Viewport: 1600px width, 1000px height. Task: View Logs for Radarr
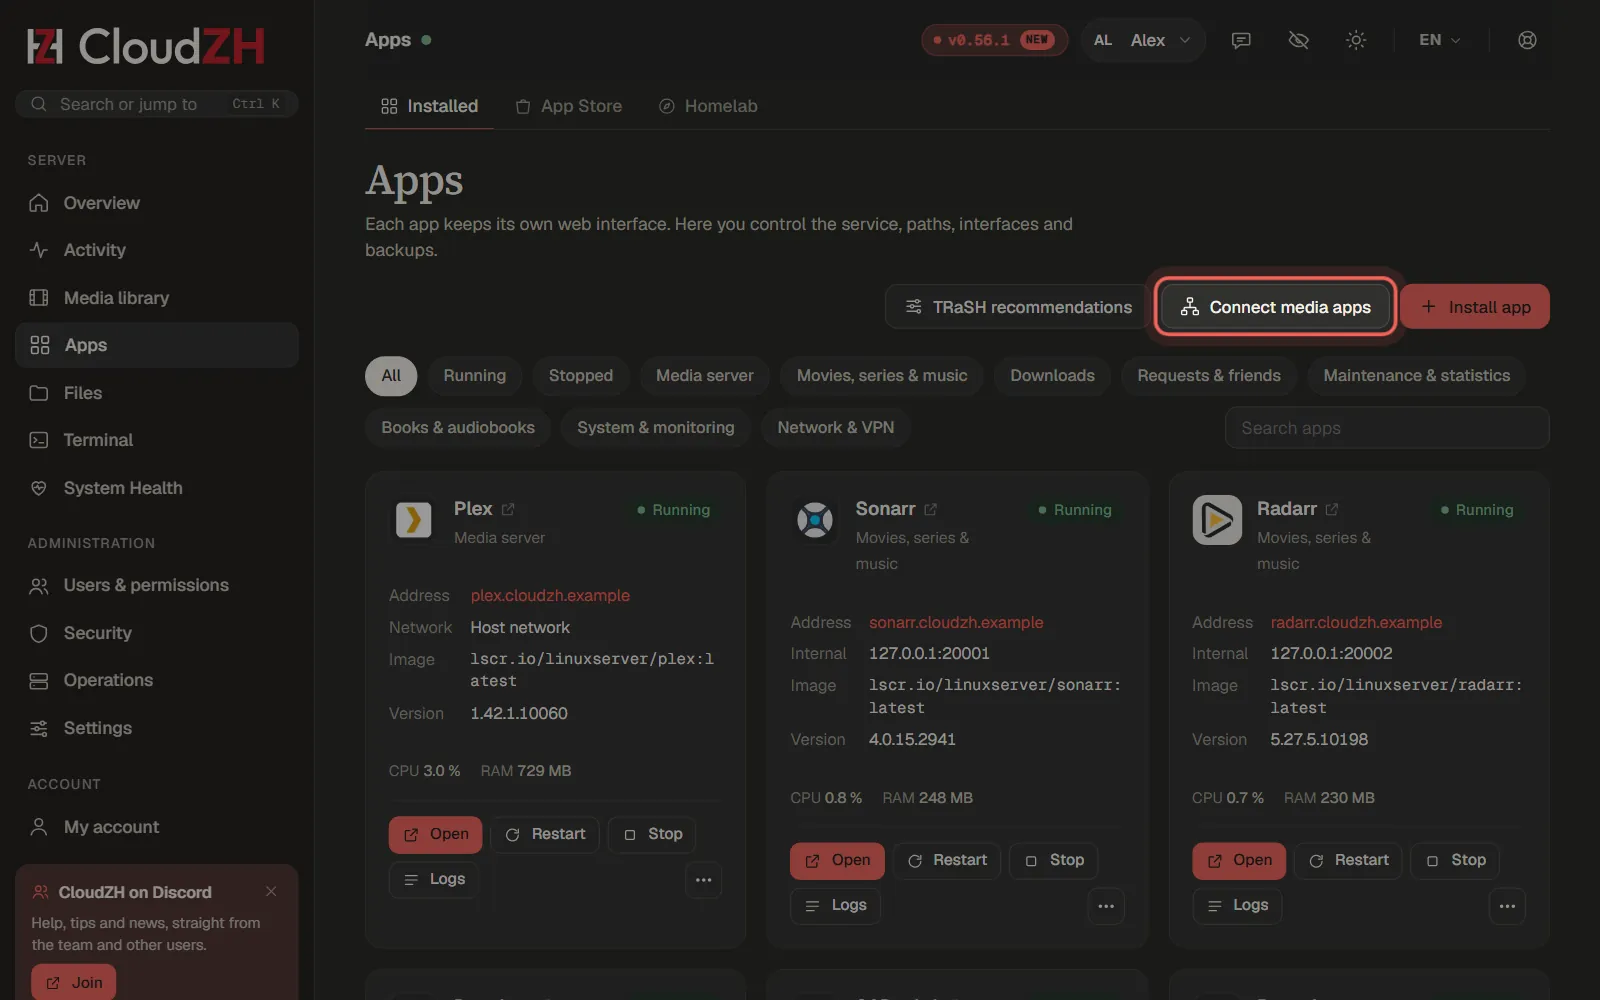[x=1237, y=906]
